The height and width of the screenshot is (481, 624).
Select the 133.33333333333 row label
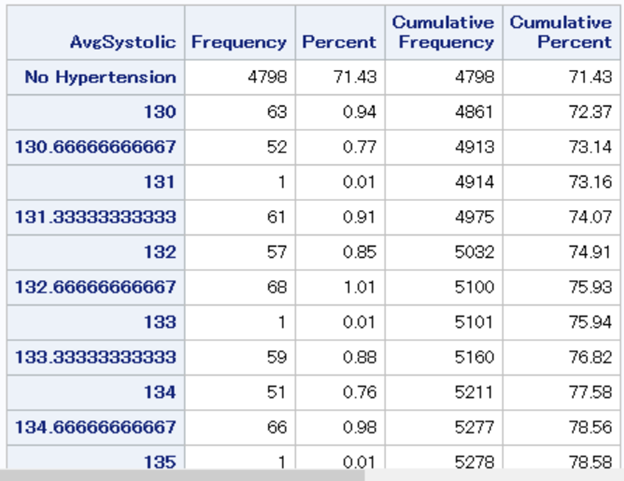(x=96, y=357)
